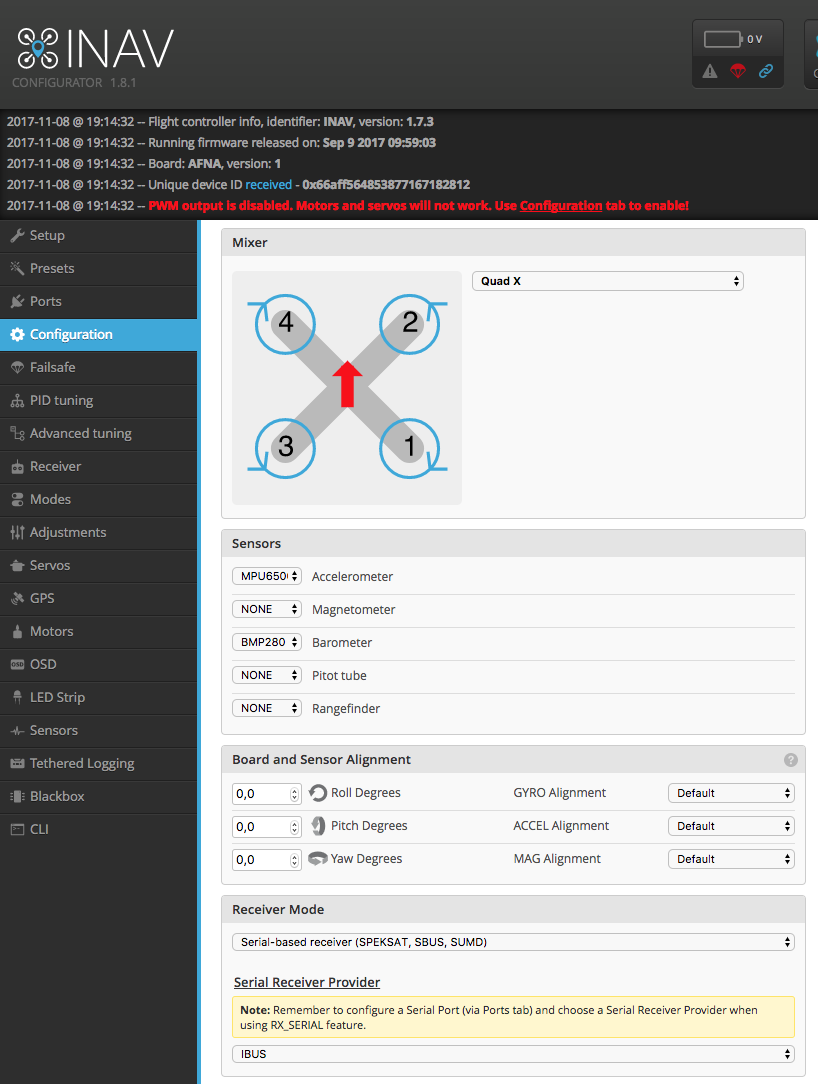Click the blue 'received' log link

268,185
